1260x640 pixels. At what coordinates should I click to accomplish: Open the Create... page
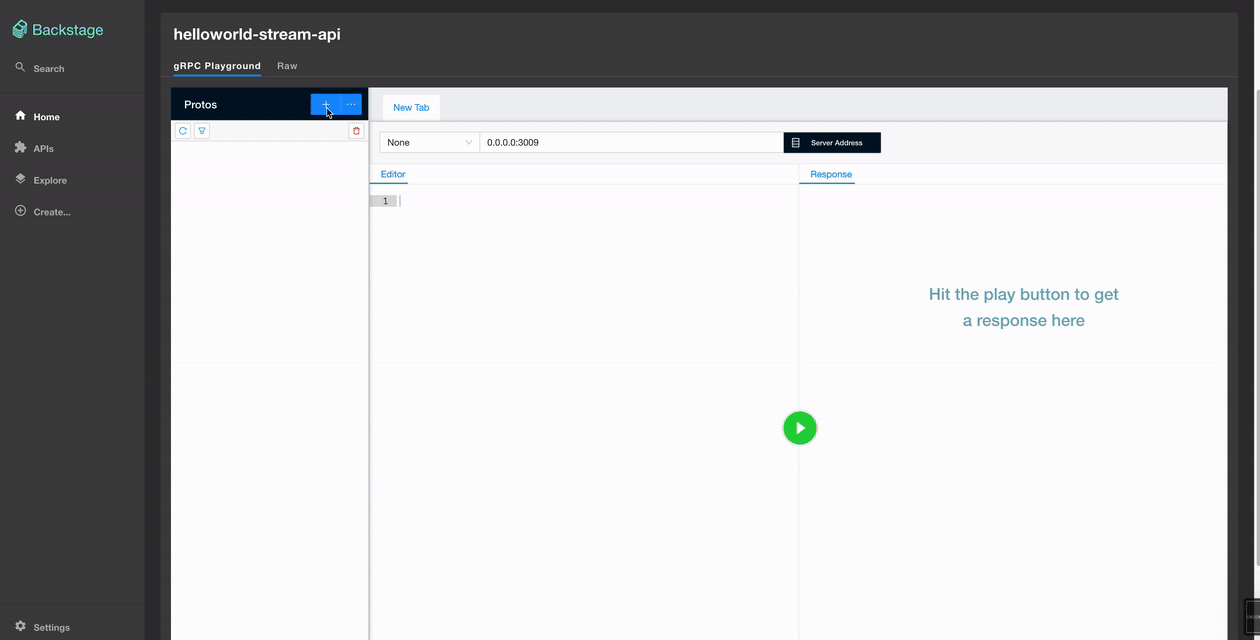(43, 212)
